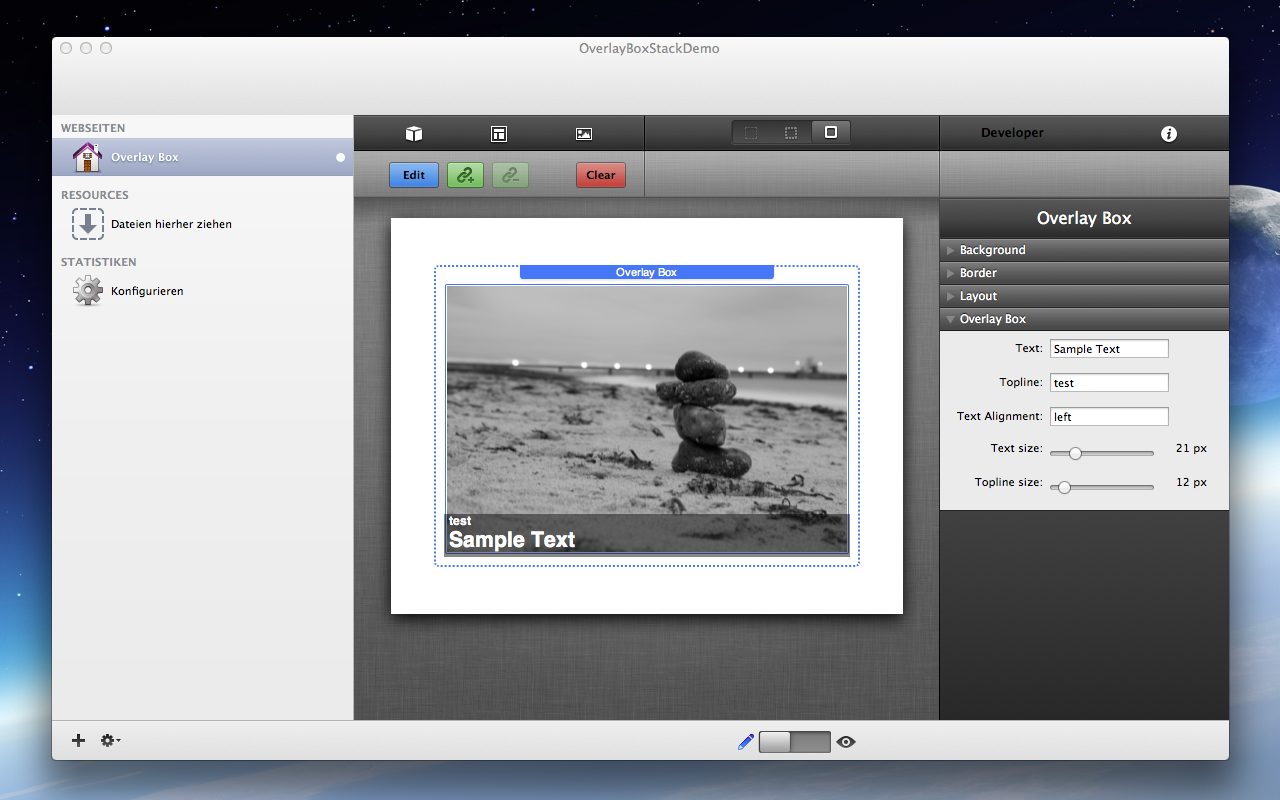Click the drop files arrow icon
The image size is (1280, 800).
[88, 224]
